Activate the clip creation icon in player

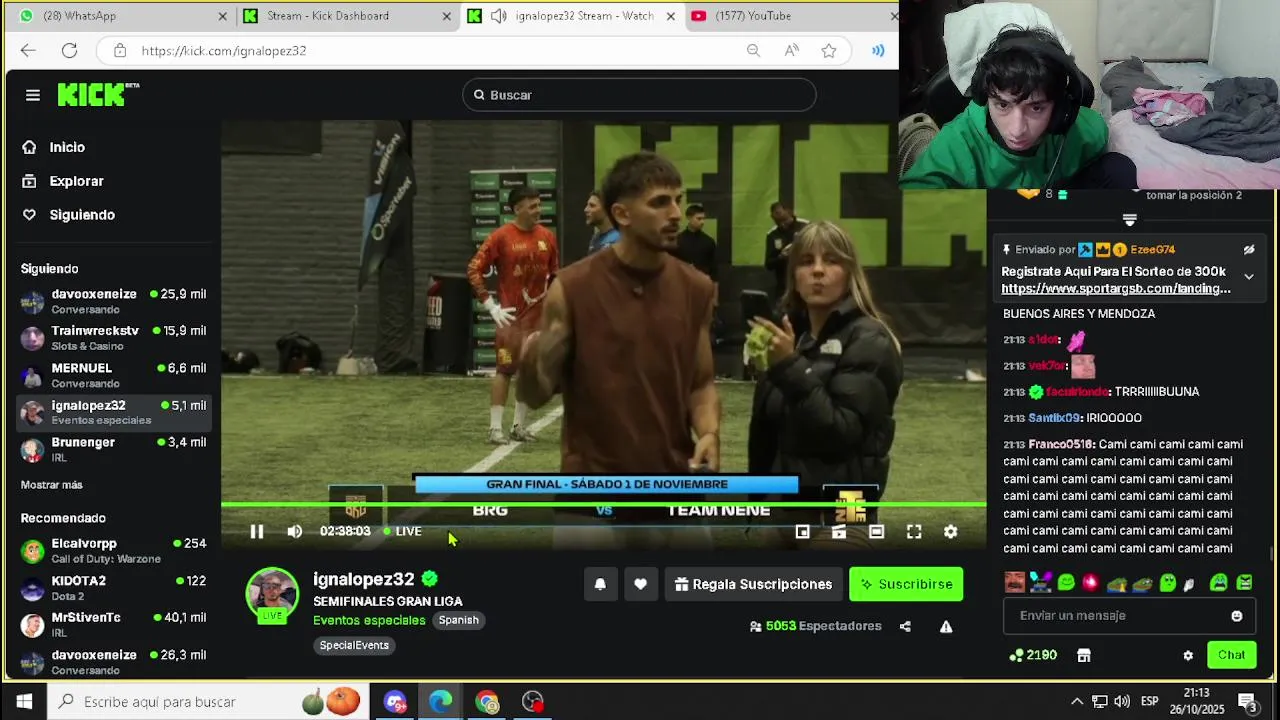839,532
